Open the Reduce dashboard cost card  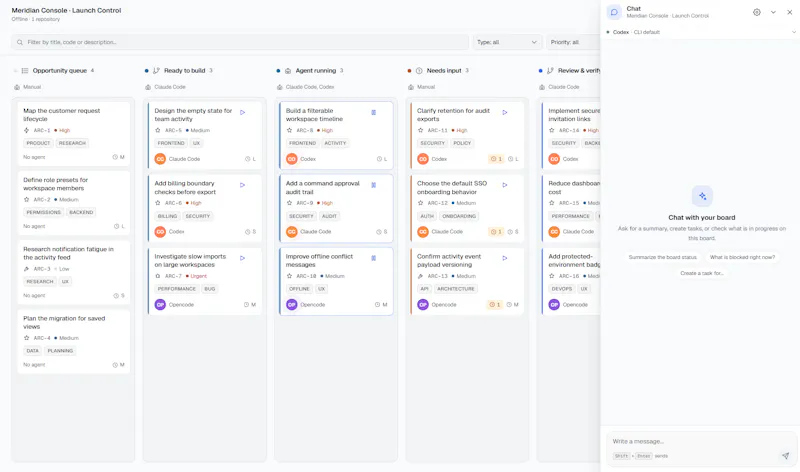pos(571,208)
